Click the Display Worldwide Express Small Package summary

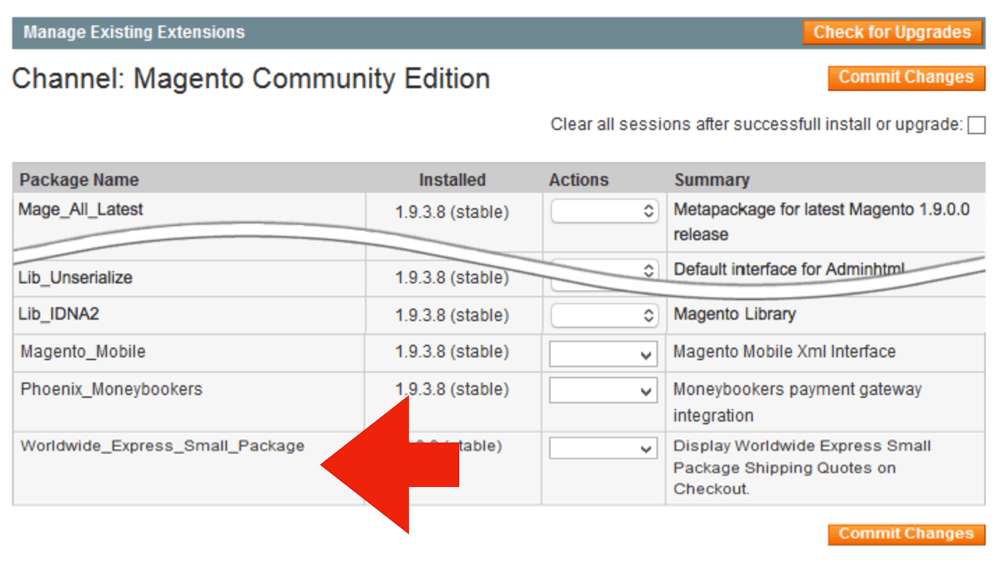[802, 468]
